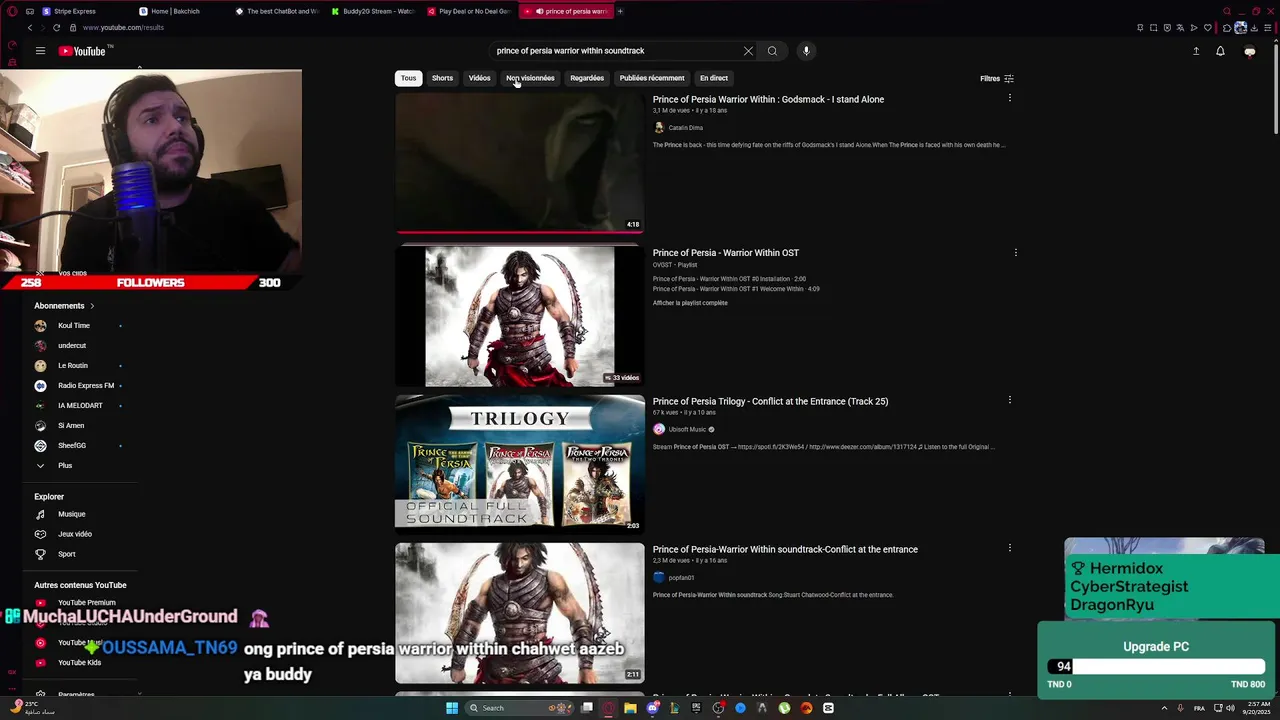The height and width of the screenshot is (720, 1280).
Task: Select the Vidéos filter chip
Action: click(x=480, y=78)
